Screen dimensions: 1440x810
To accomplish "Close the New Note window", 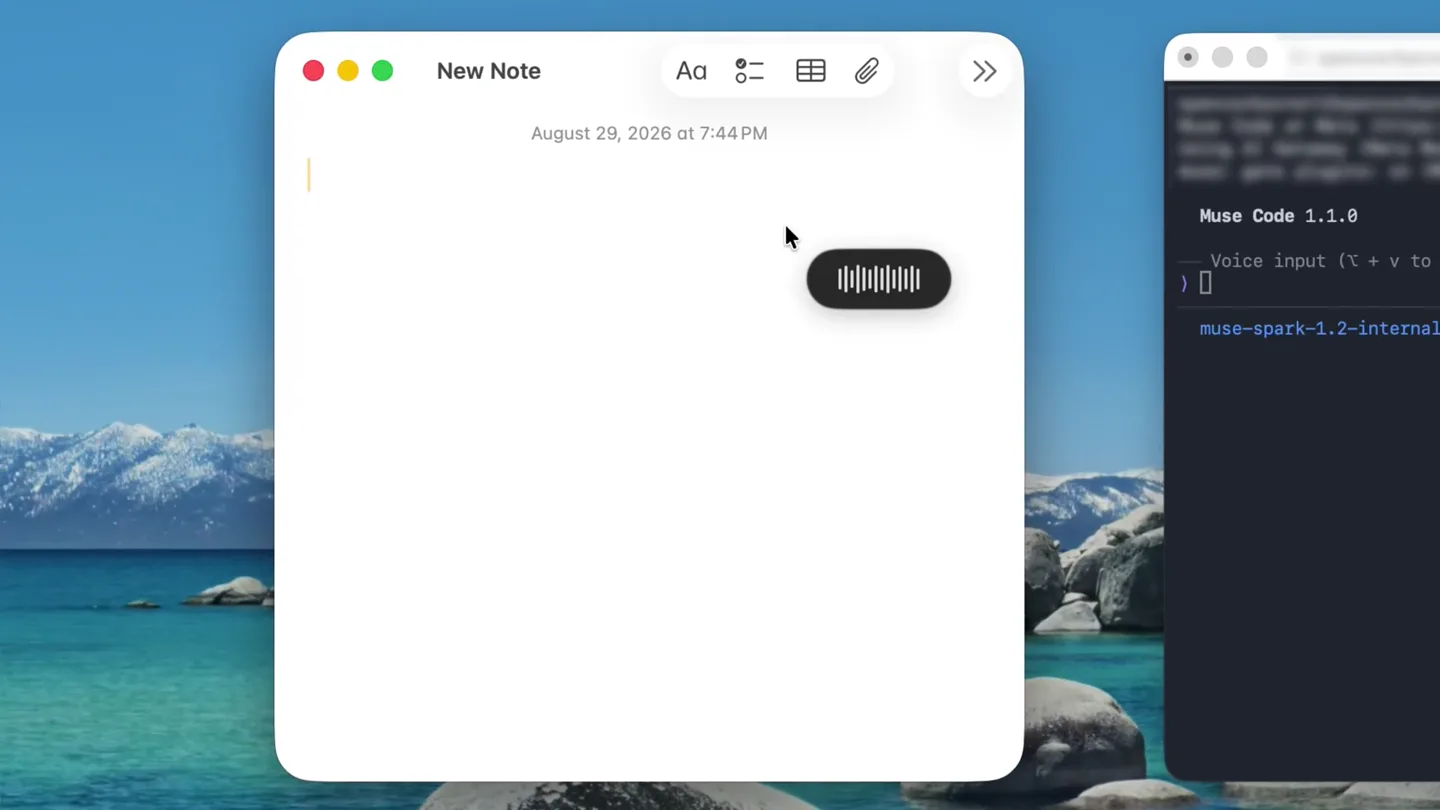I will (x=313, y=71).
